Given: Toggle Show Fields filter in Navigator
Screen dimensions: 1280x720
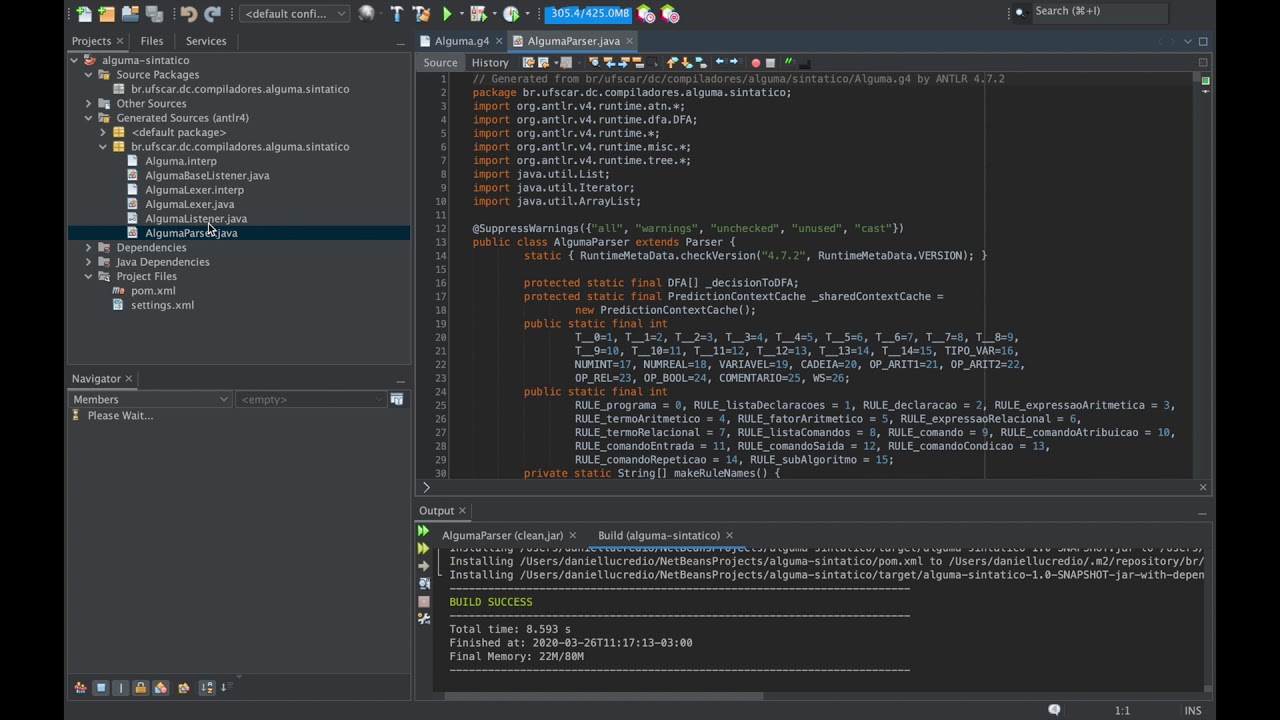Looking at the screenshot, I should pyautogui.click(x=101, y=688).
